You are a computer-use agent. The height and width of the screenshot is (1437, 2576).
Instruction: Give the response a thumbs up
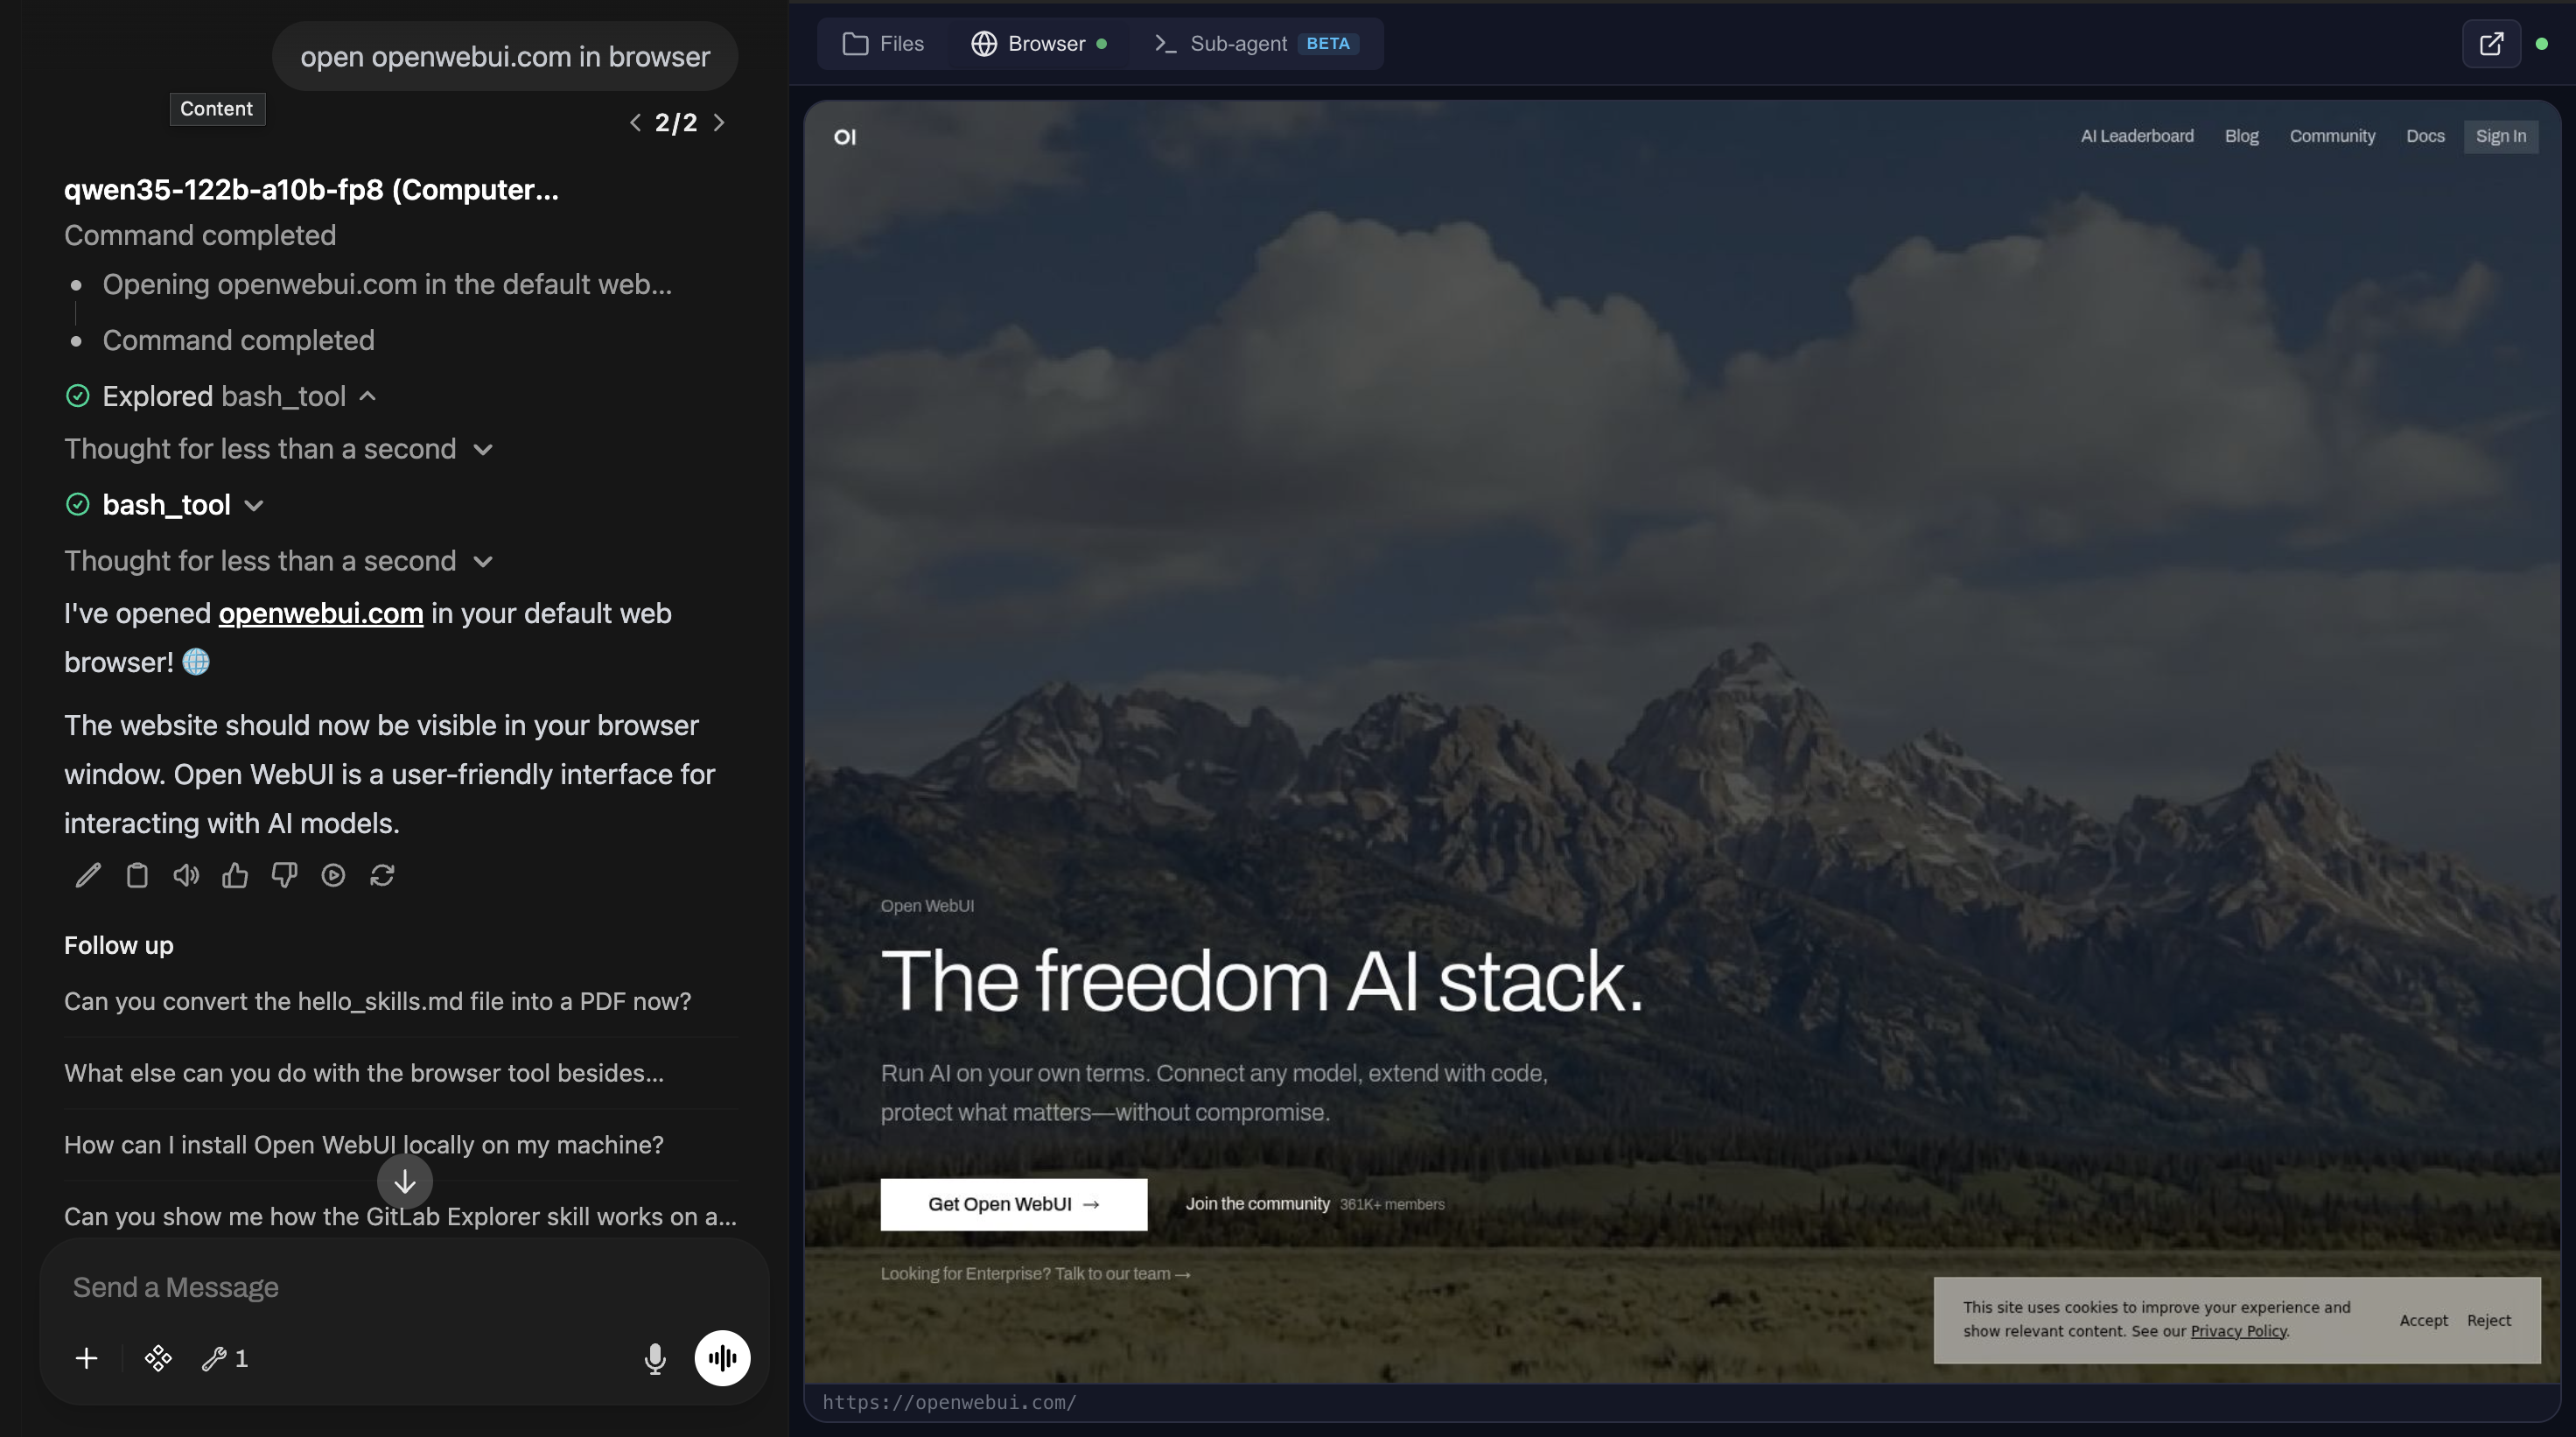pyautogui.click(x=234, y=875)
